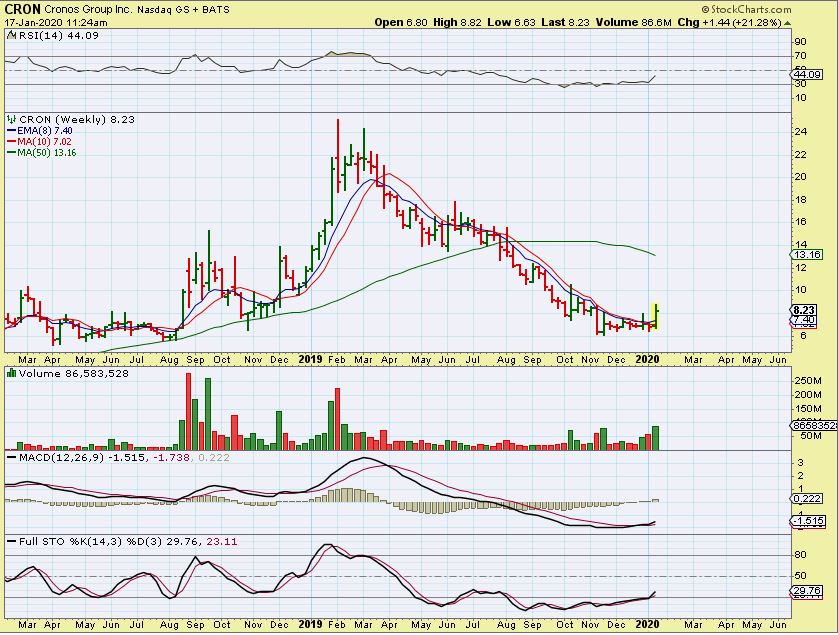Click the 2019 label on stochastic panel date axis
Screen dimensions: 838x635
(310, 624)
